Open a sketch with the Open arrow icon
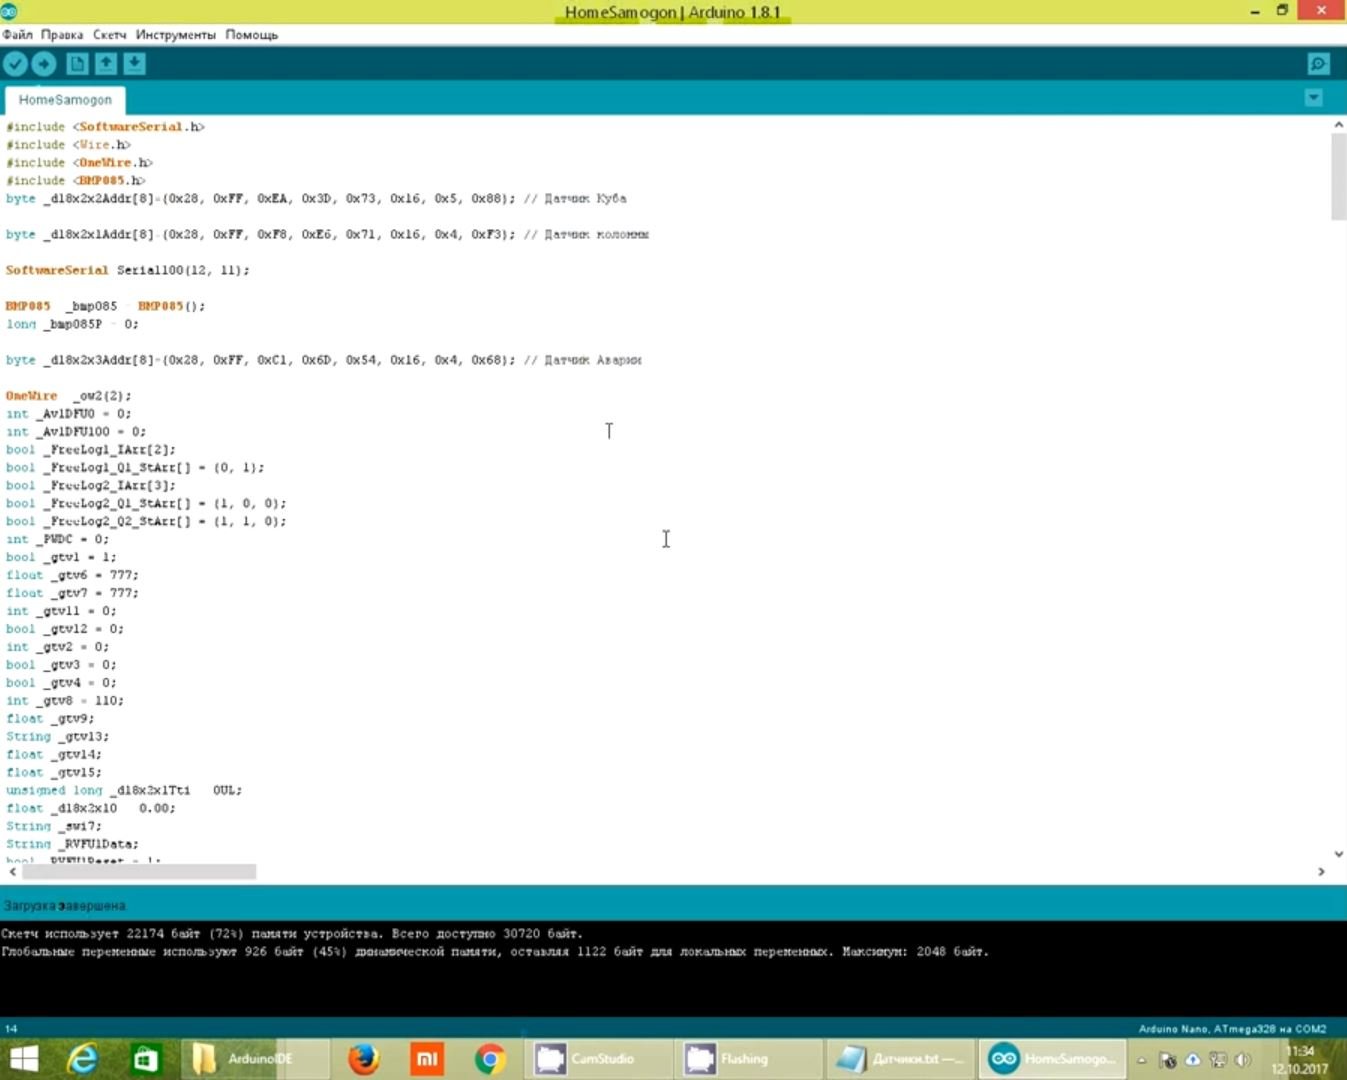 [x=105, y=64]
